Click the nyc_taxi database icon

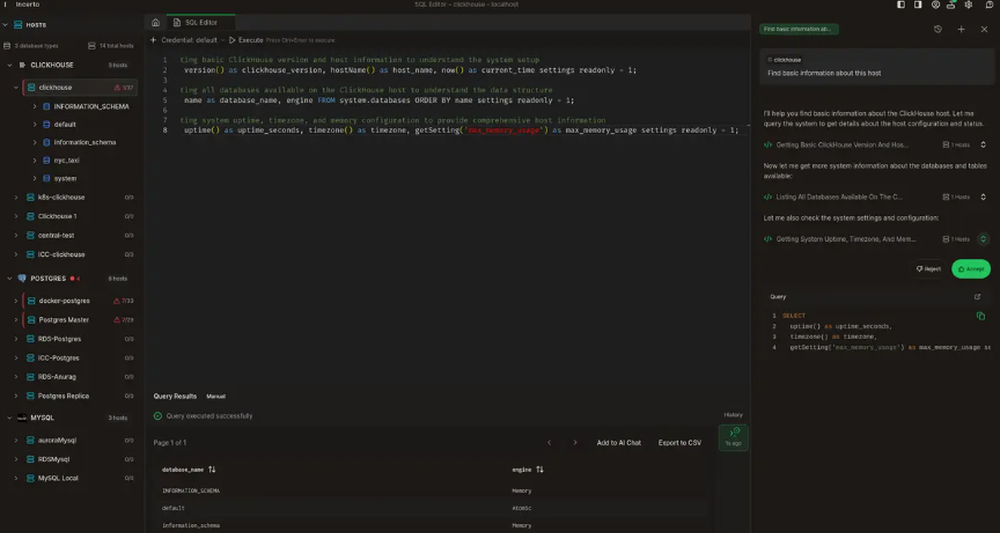point(46,160)
